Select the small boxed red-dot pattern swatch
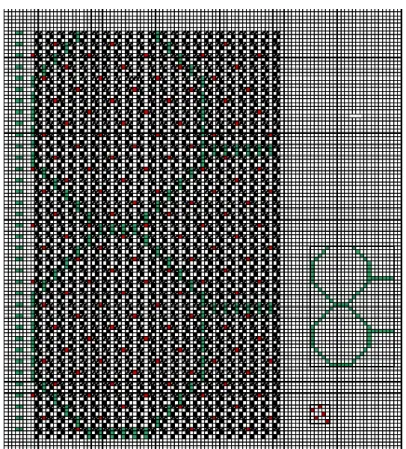This screenshot has width=406, height=449. (320, 414)
